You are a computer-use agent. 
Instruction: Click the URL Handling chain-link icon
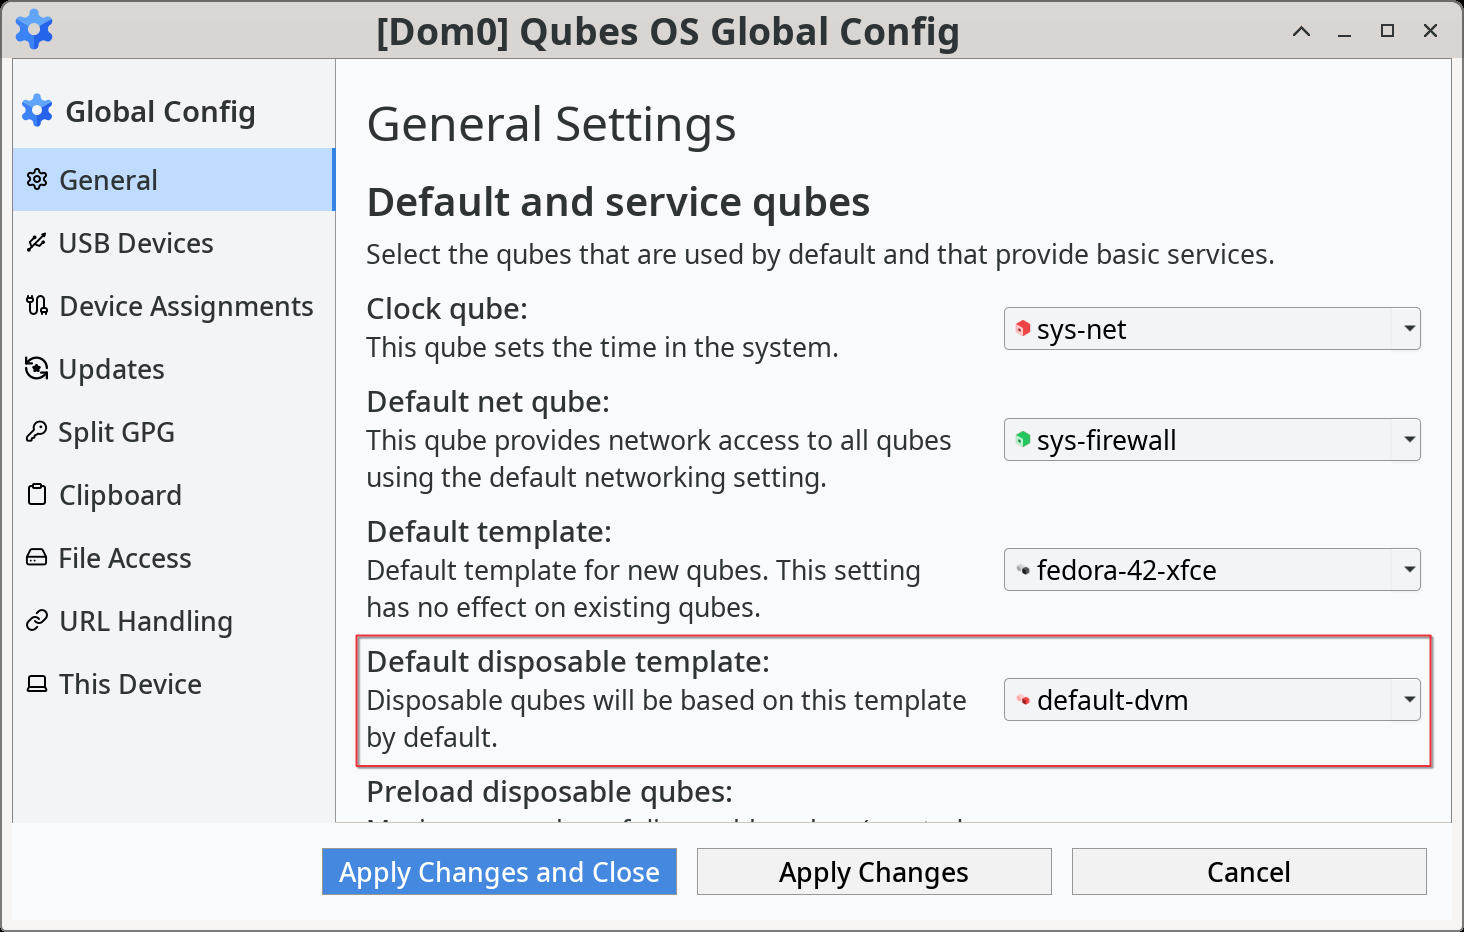tap(36, 620)
